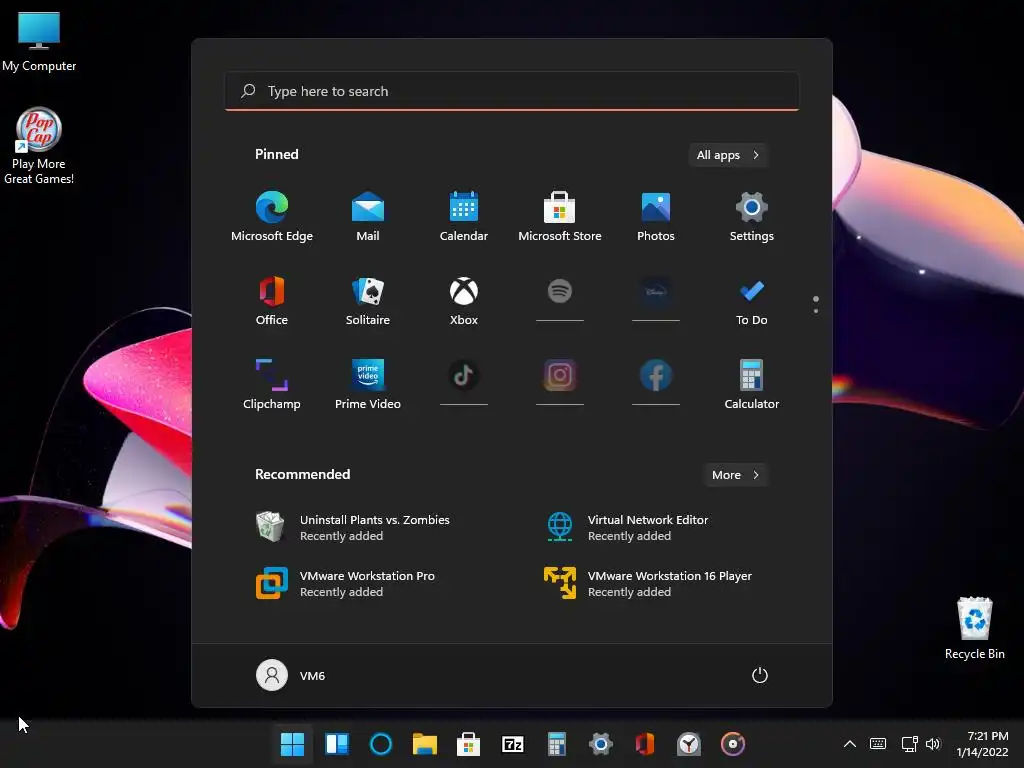The height and width of the screenshot is (768, 1024).
Task: Launch the Photos app
Action: (x=656, y=217)
